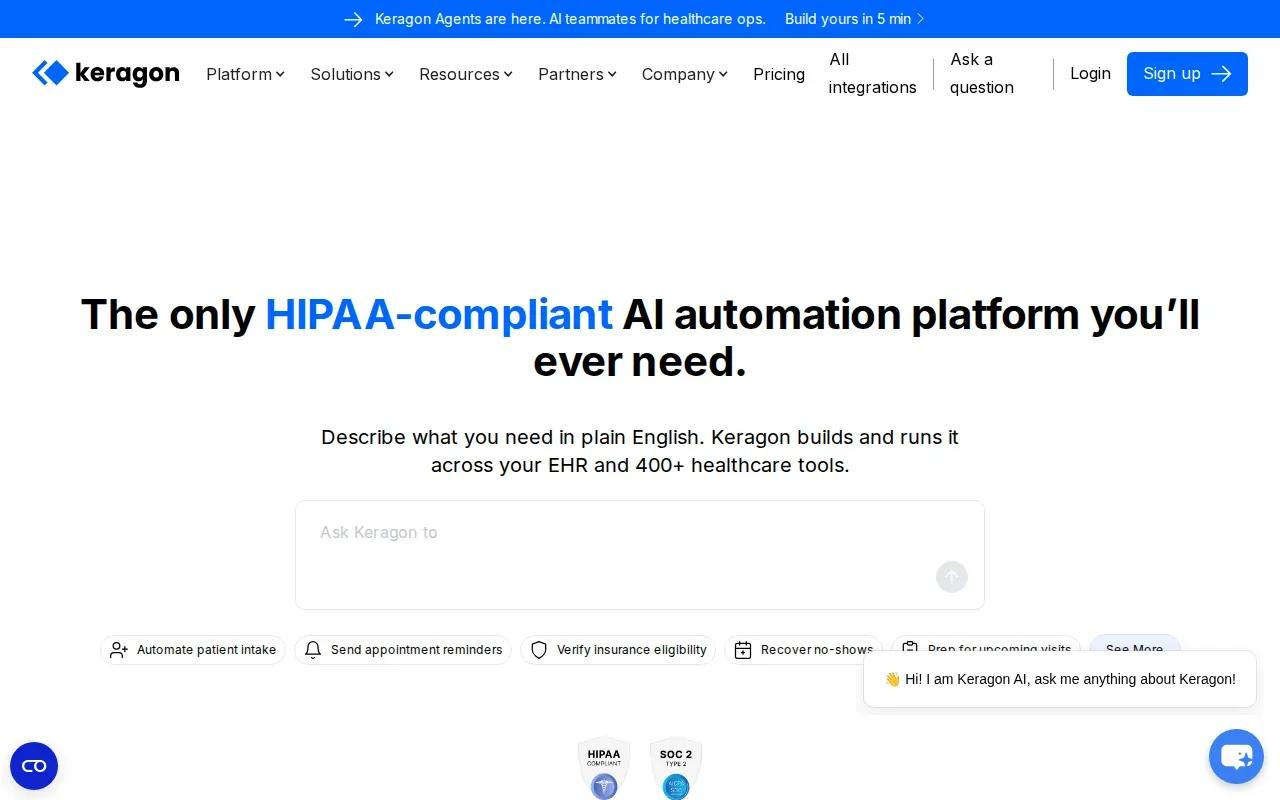The height and width of the screenshot is (800, 1280).
Task: Open the Login page
Action: (x=1090, y=73)
